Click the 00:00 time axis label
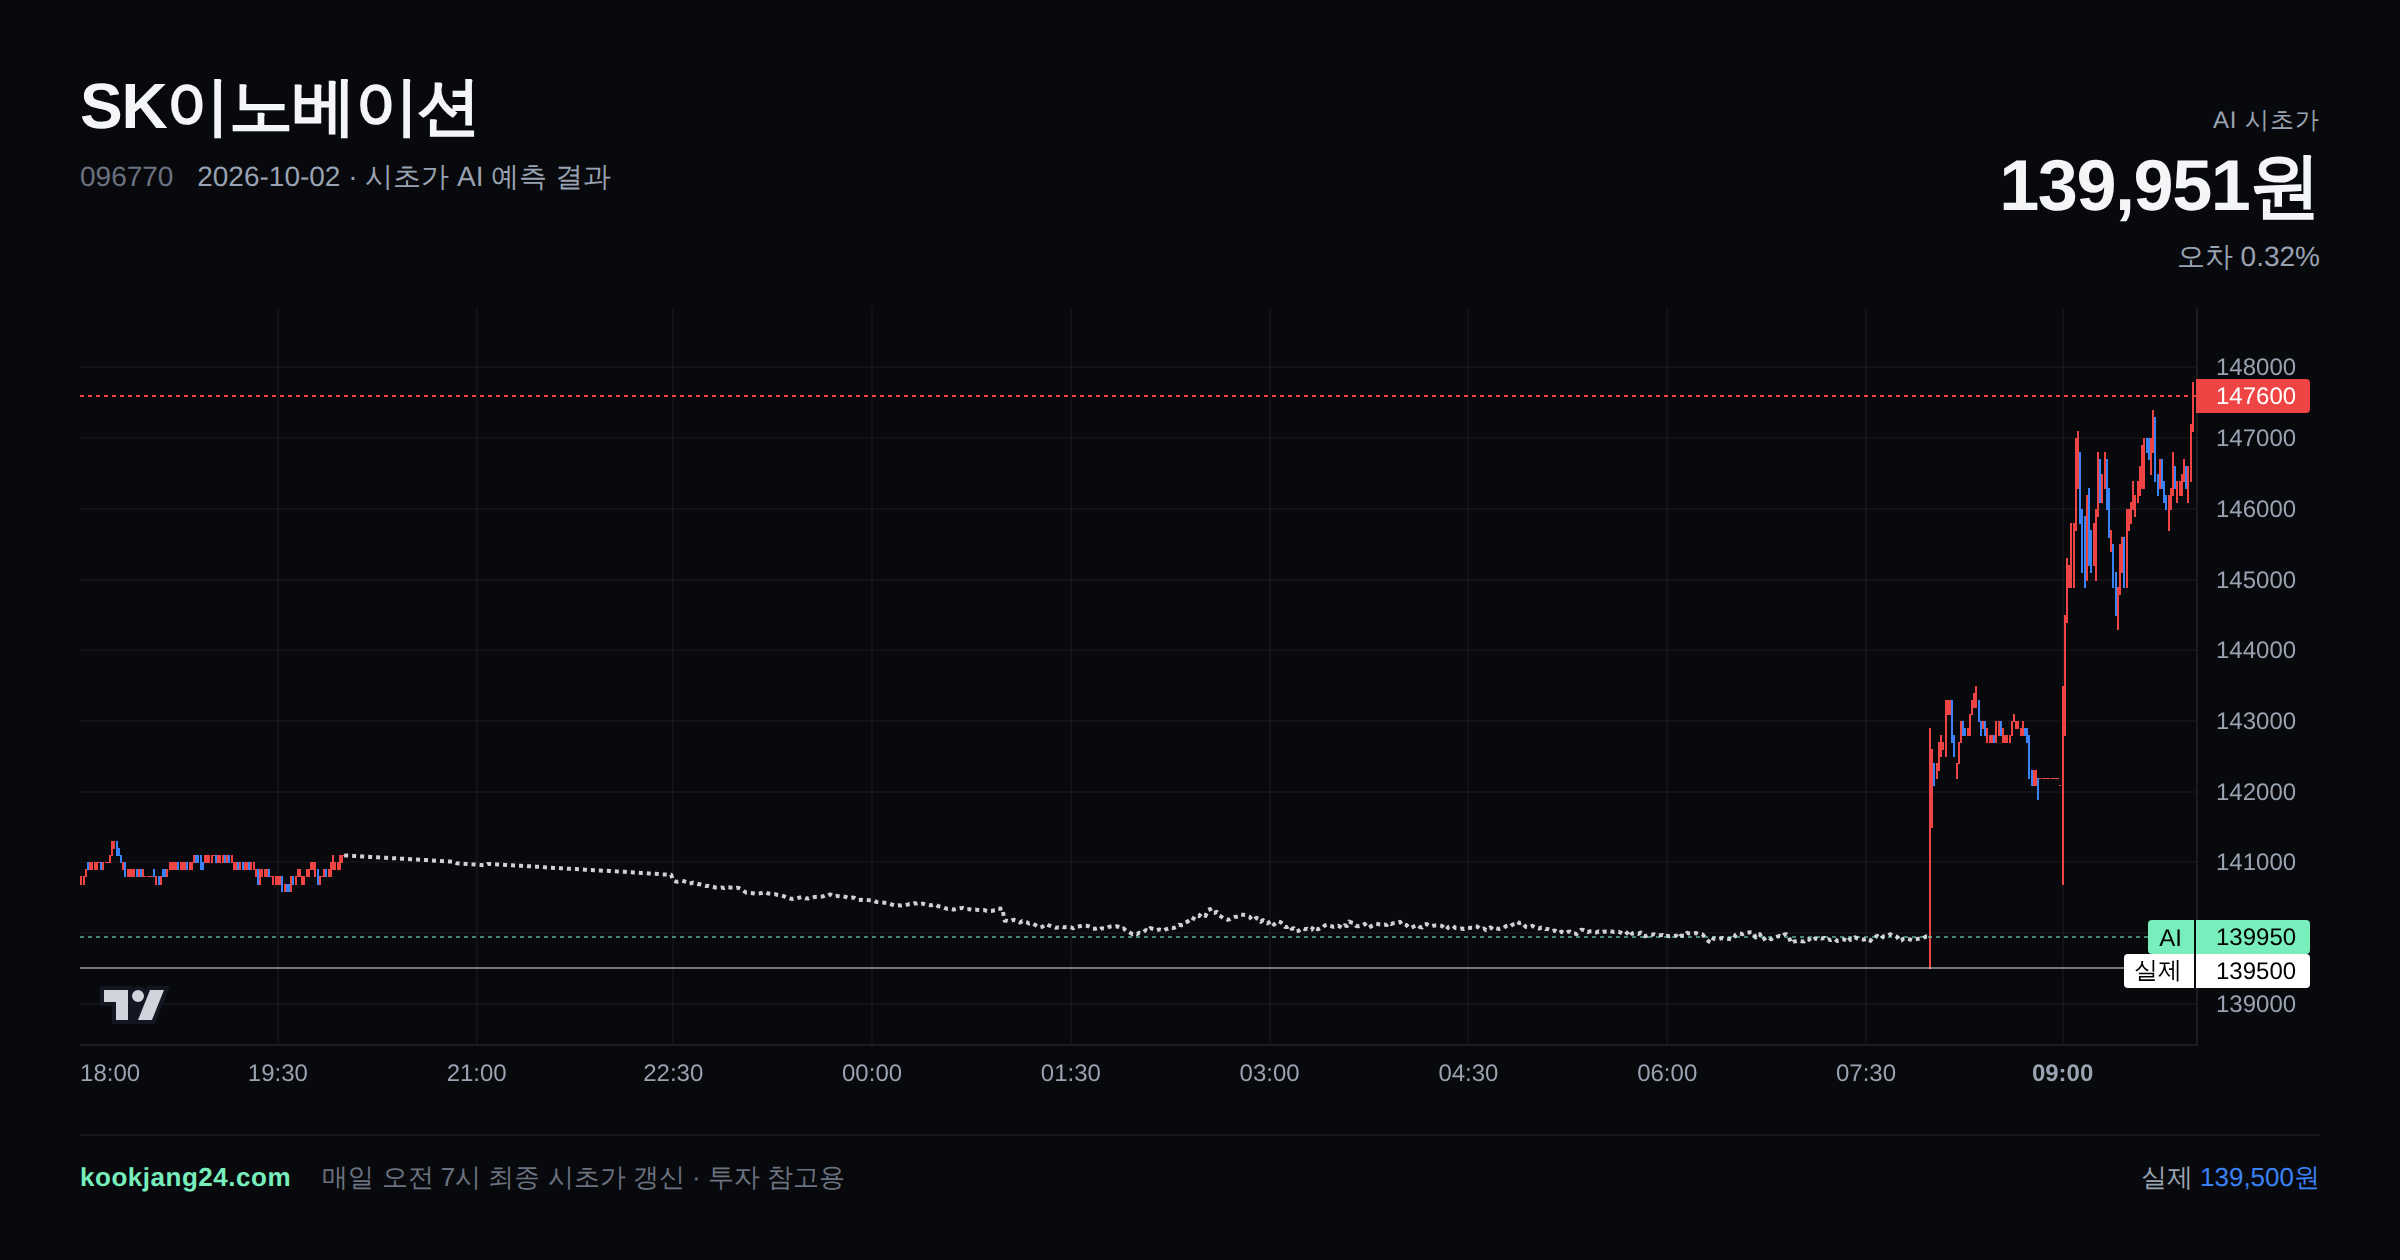The height and width of the screenshot is (1260, 2400). point(871,1073)
